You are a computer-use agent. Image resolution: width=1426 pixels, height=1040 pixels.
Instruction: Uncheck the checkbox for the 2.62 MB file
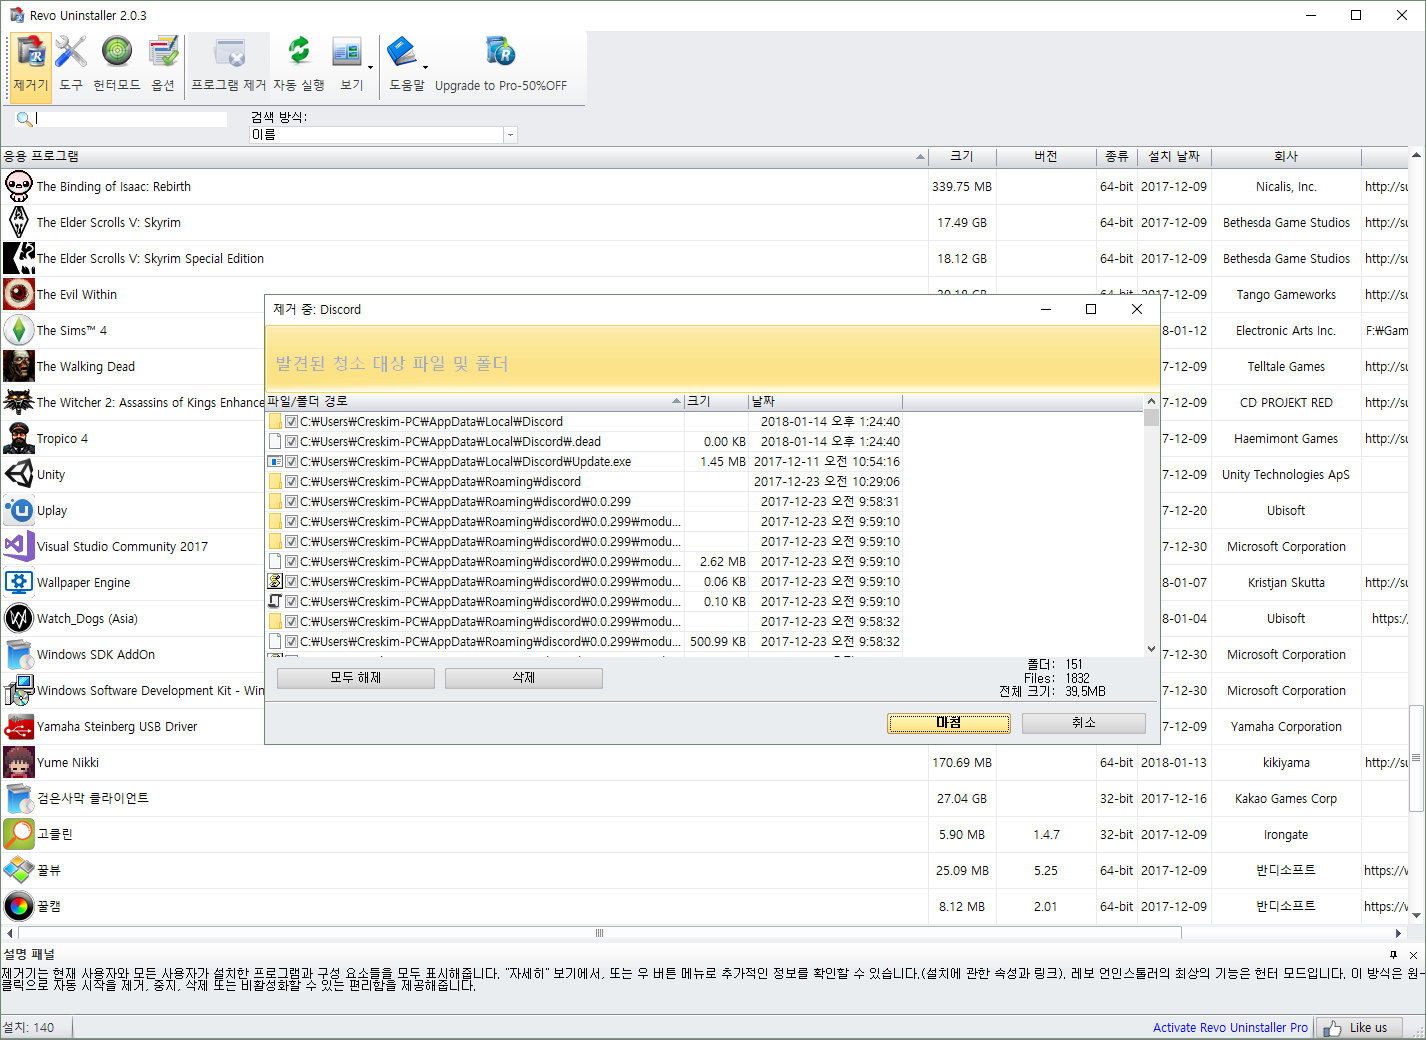pyautogui.click(x=292, y=562)
